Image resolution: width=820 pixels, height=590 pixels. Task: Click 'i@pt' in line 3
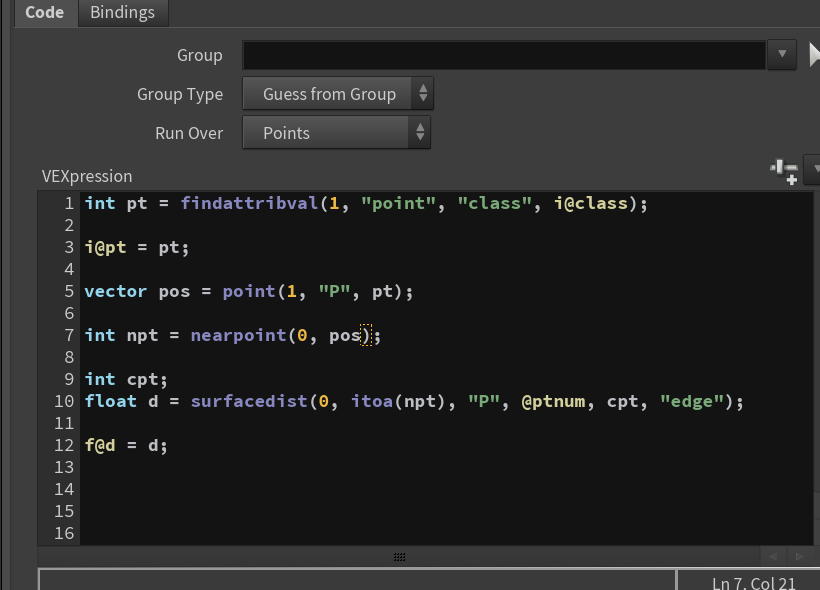coord(106,247)
